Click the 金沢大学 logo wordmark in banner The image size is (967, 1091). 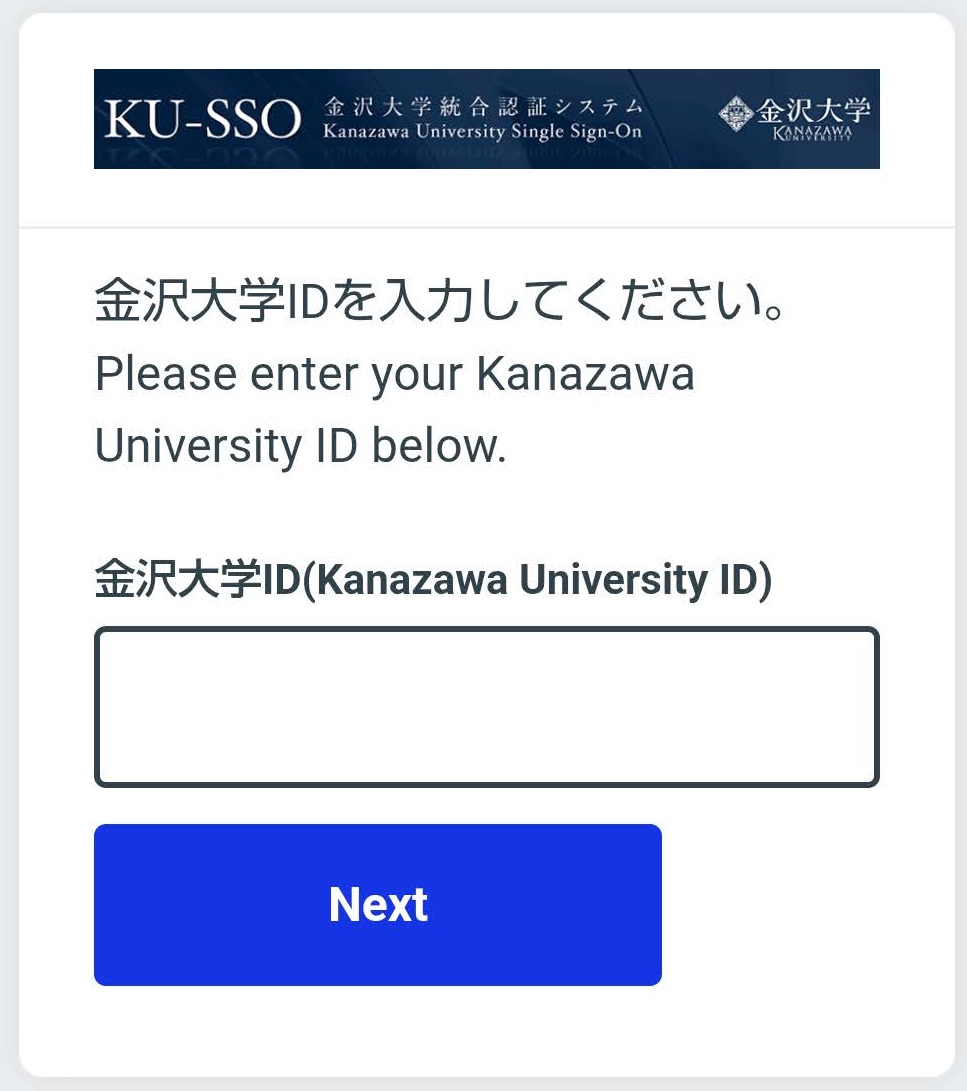(x=811, y=109)
